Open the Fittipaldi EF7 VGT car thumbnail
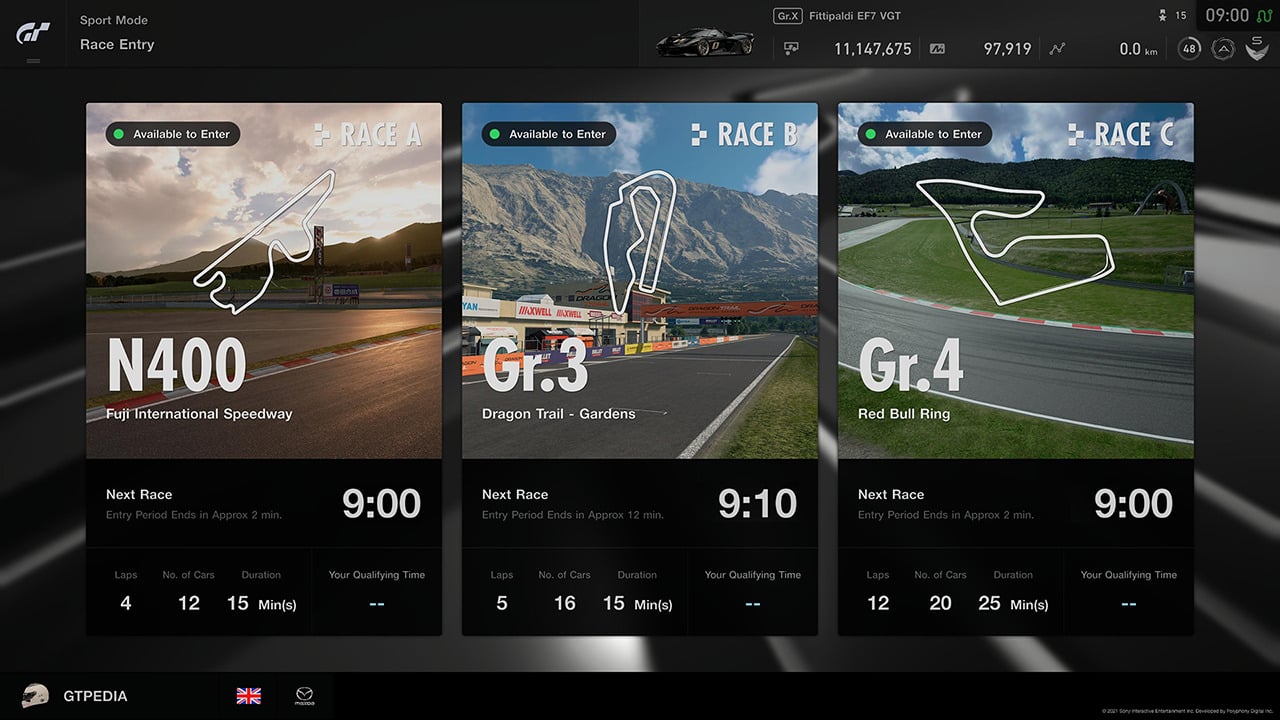 pos(705,43)
